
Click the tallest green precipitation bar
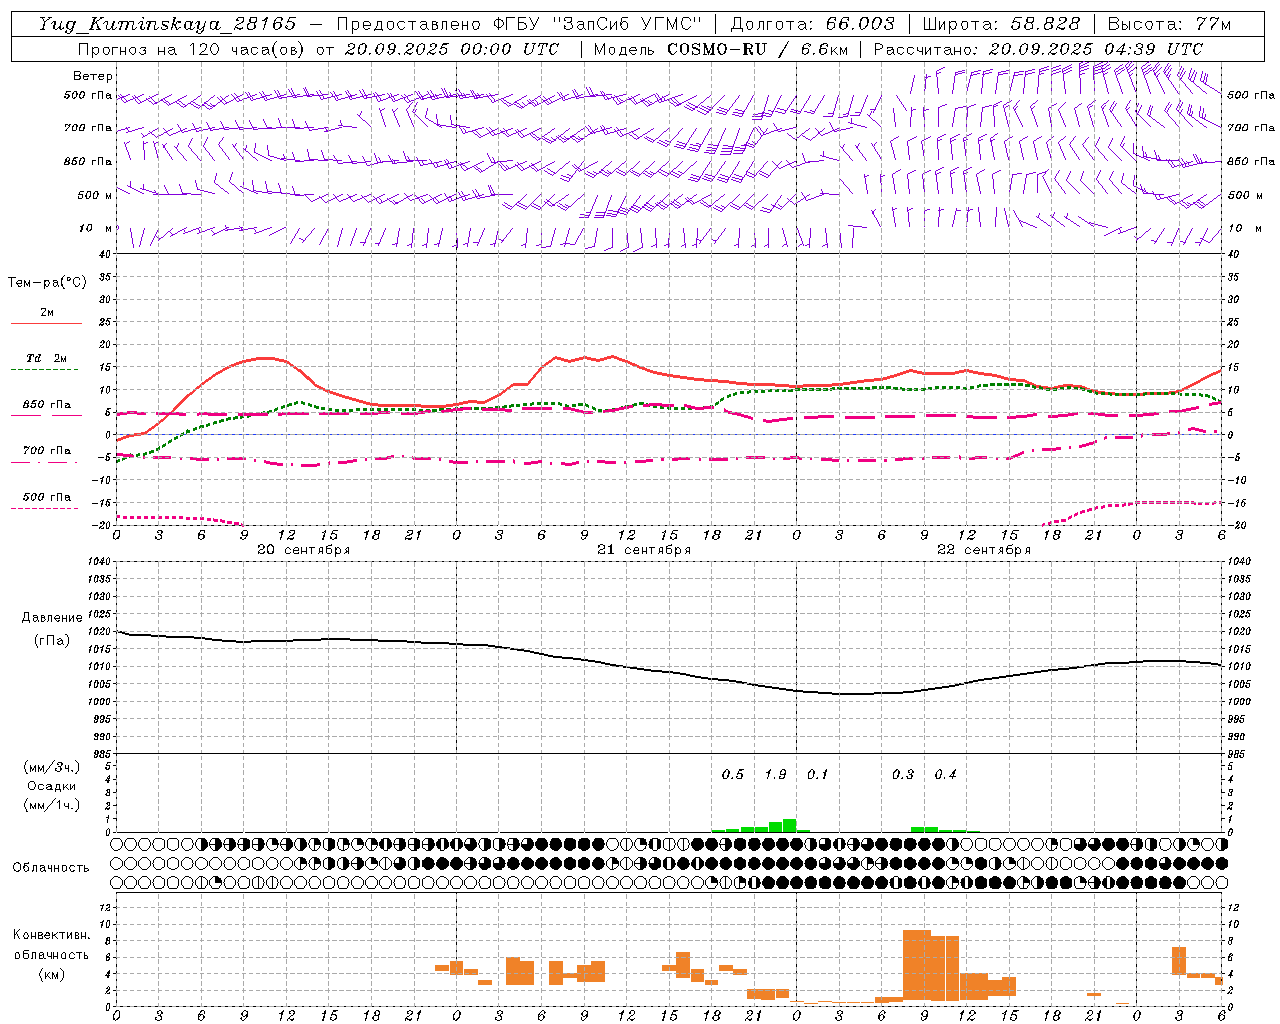(x=789, y=825)
